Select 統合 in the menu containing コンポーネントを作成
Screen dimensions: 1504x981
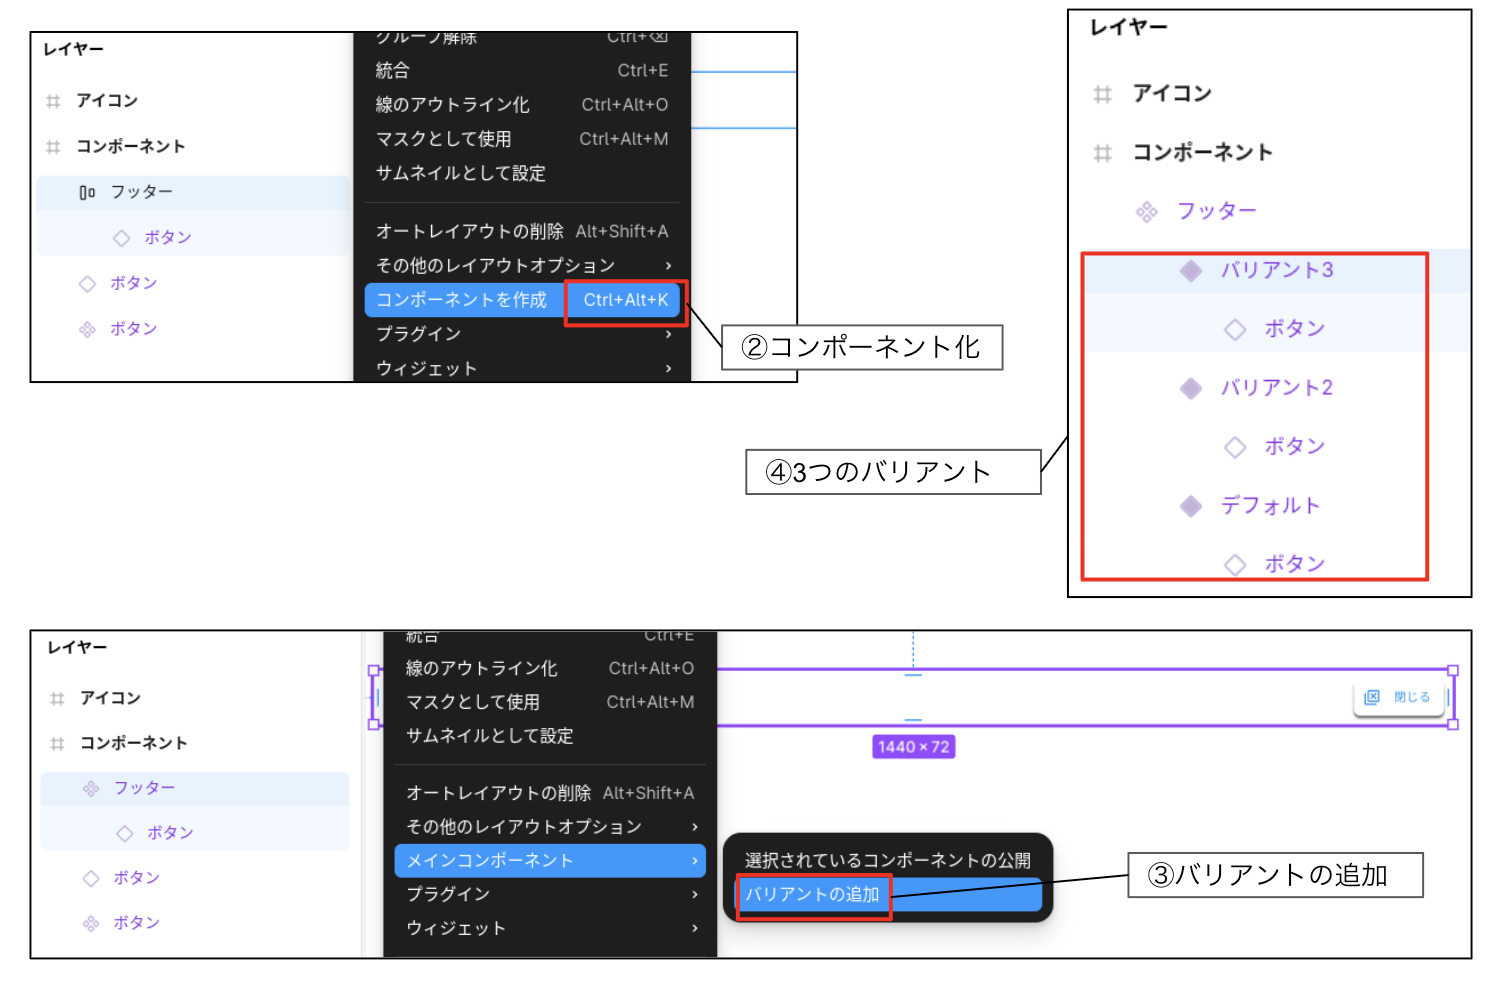click(522, 71)
